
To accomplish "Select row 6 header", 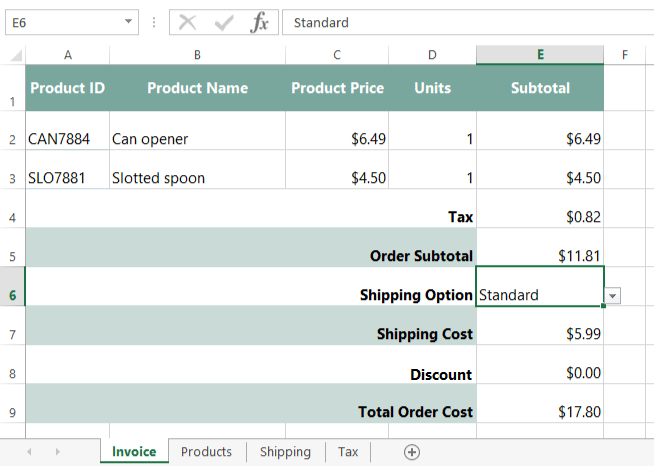I will pos(12,296).
